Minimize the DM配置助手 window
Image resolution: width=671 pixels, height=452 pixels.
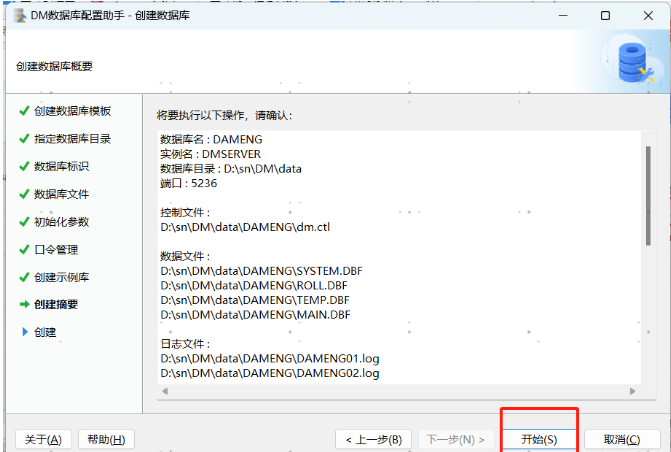[563, 16]
